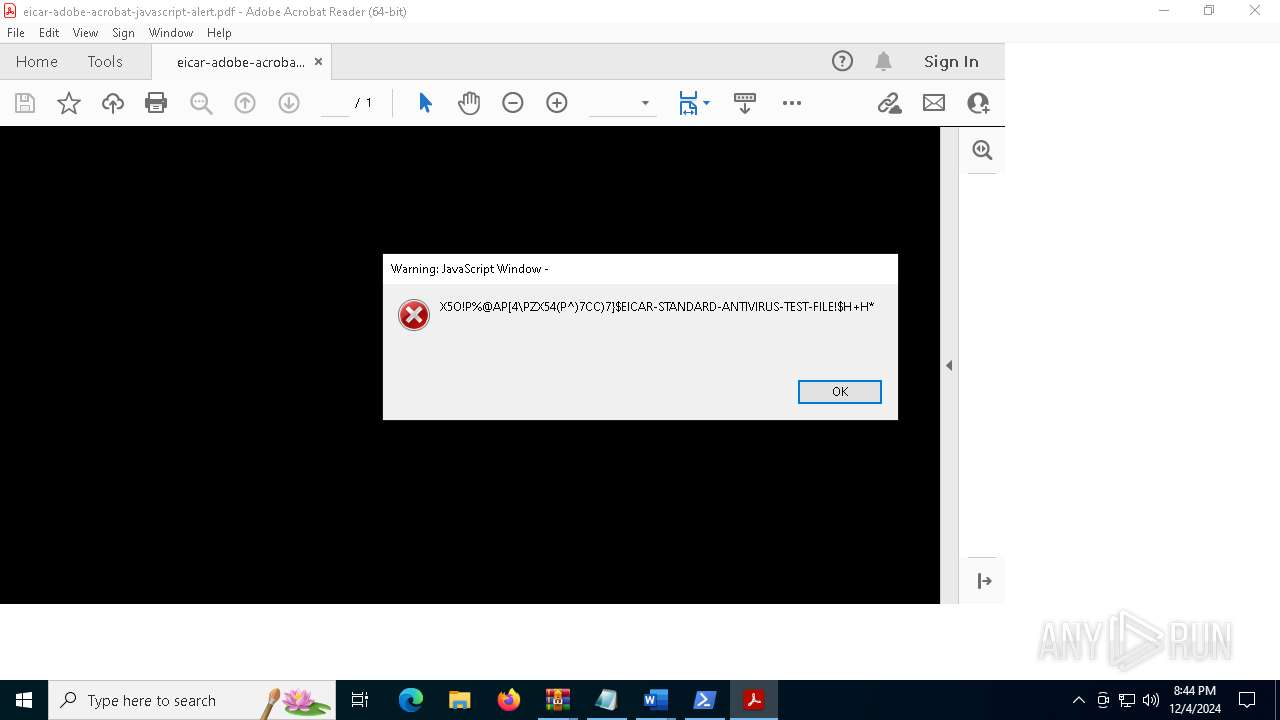Open WinRAR from taskbar

pyautogui.click(x=557, y=700)
